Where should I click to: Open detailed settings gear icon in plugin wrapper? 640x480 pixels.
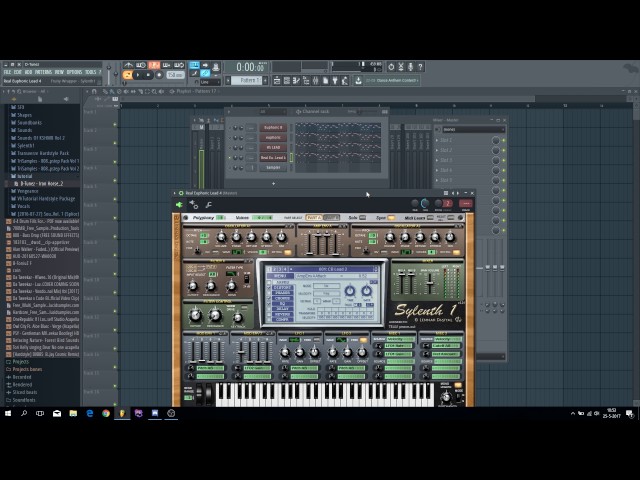193,205
